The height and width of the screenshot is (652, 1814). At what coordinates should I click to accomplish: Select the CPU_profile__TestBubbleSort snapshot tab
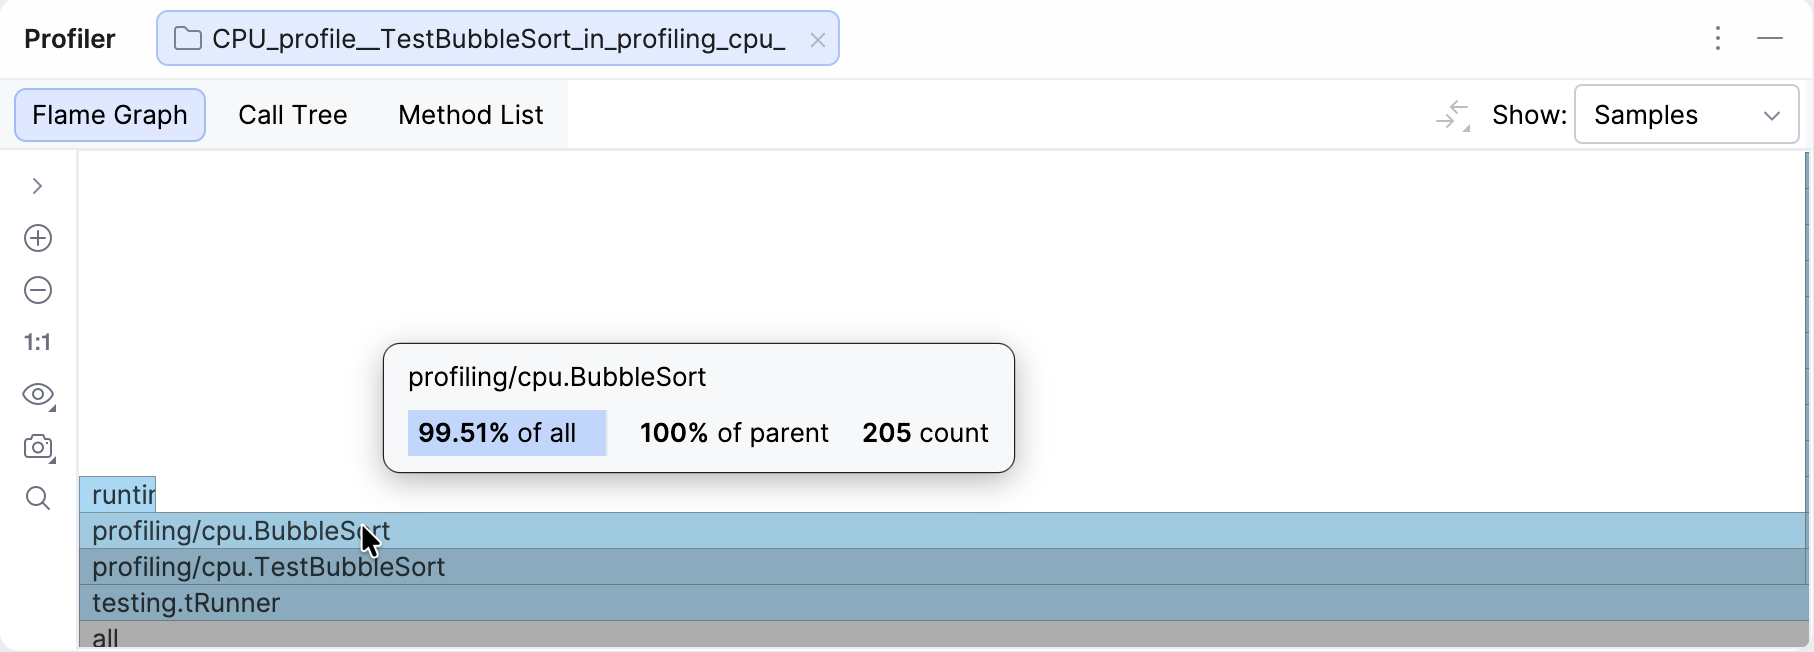[x=497, y=39]
